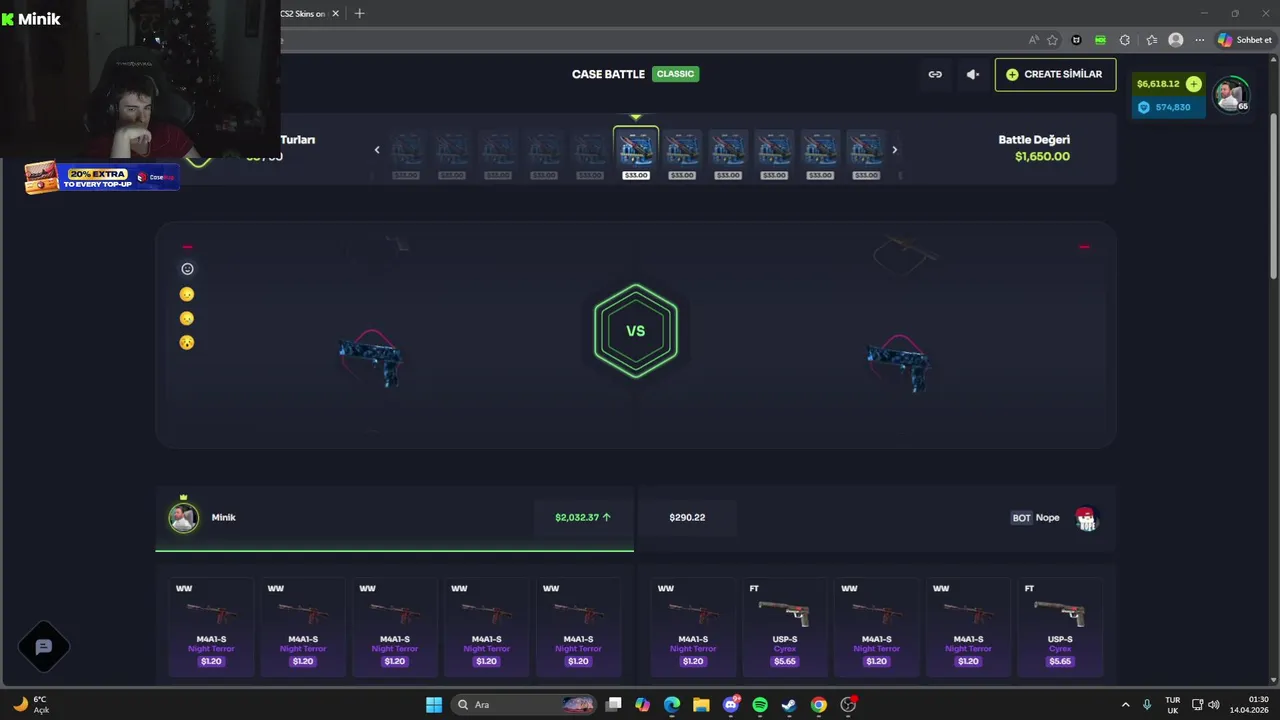Open the 6°C weather widget

pyautogui.click(x=30, y=705)
